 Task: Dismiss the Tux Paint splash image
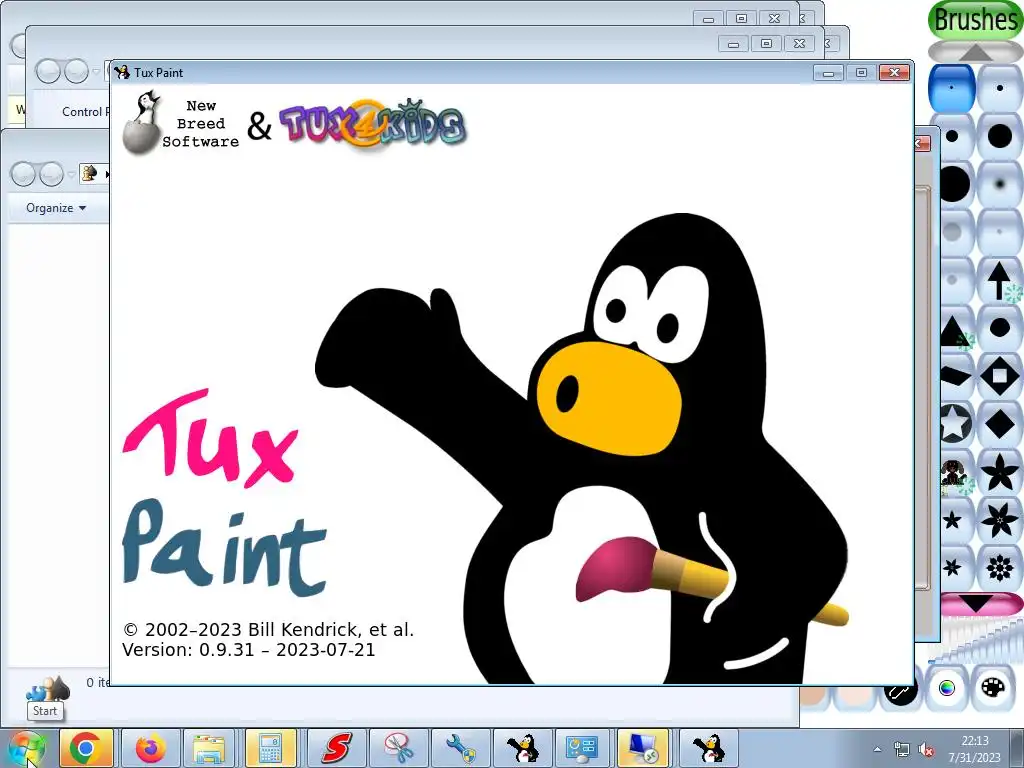pyautogui.click(x=511, y=384)
